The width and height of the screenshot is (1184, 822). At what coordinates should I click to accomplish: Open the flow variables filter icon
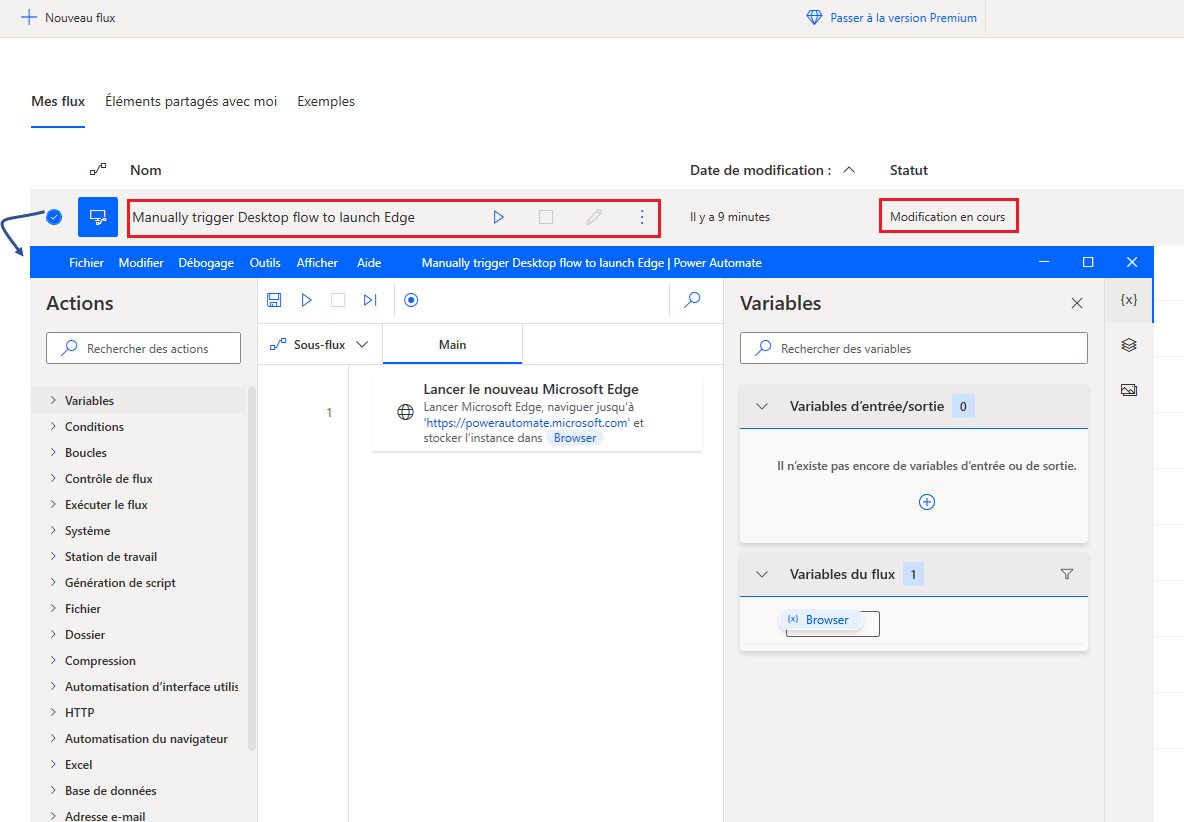coord(1067,574)
